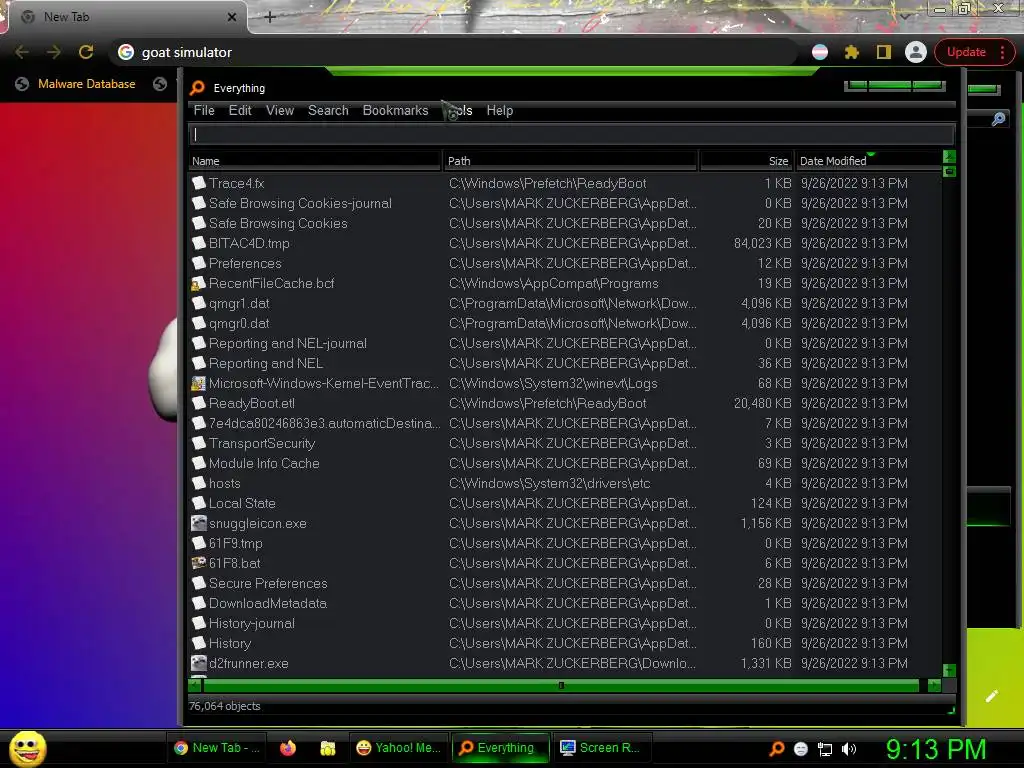Click the Chrome back navigation arrow
This screenshot has width=1024, height=768.
[22, 52]
